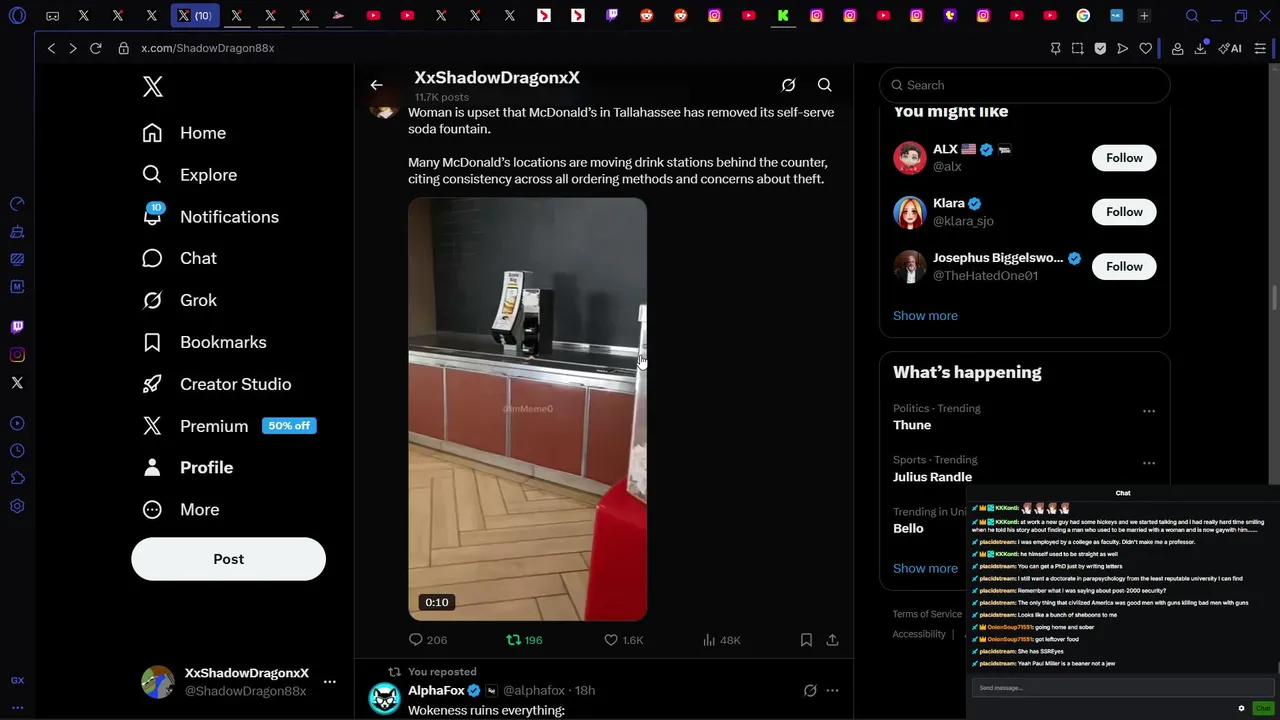Take a snapshot from address bar
This screenshot has width=1280, height=720.
click(1077, 48)
